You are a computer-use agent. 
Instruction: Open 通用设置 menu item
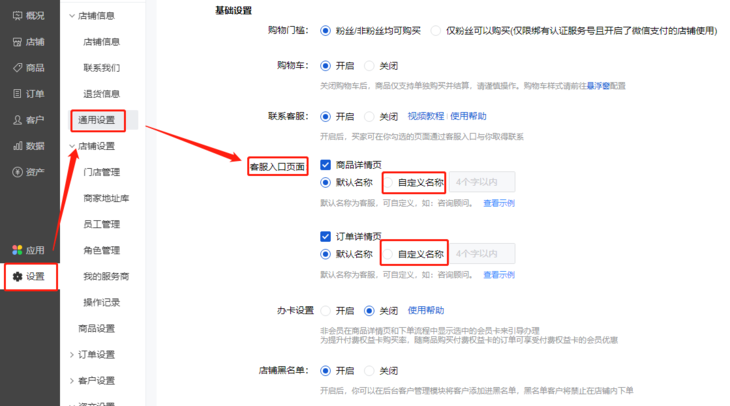click(x=96, y=120)
